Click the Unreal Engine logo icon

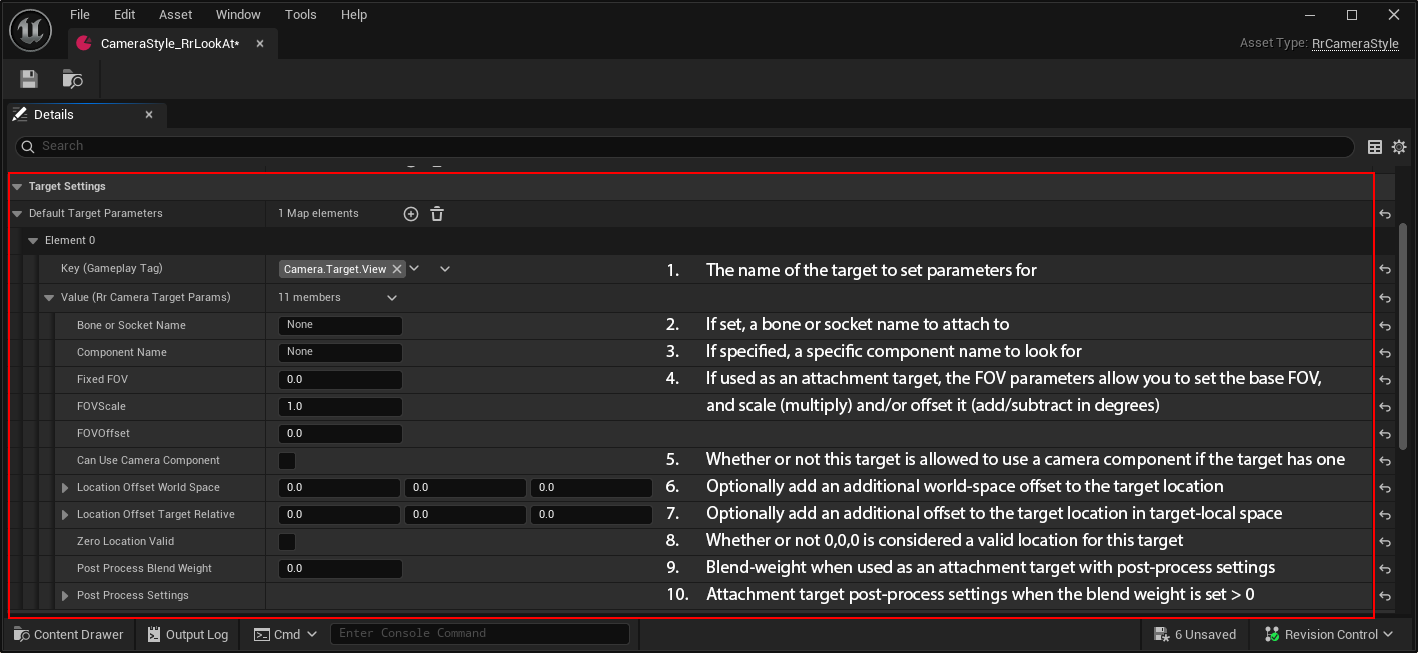(x=30, y=29)
